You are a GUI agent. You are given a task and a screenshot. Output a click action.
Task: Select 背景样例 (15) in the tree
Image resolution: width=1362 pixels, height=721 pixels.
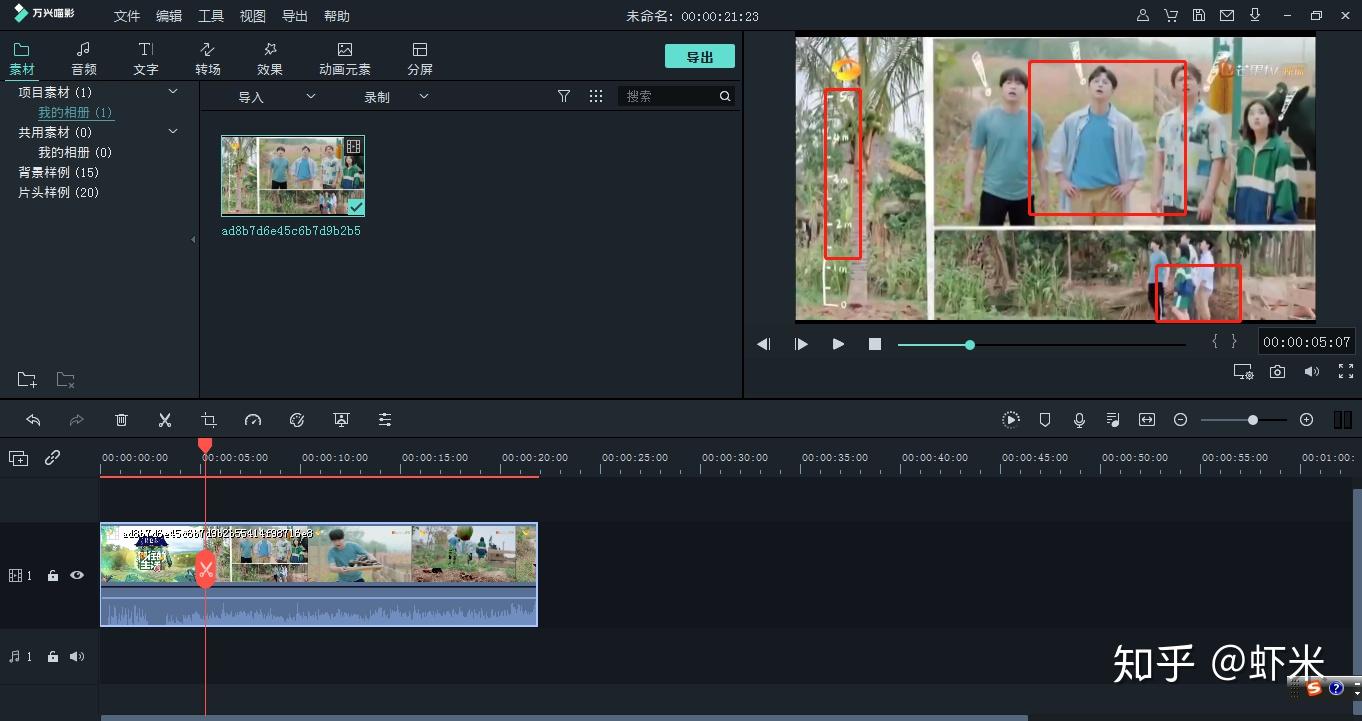tap(59, 172)
